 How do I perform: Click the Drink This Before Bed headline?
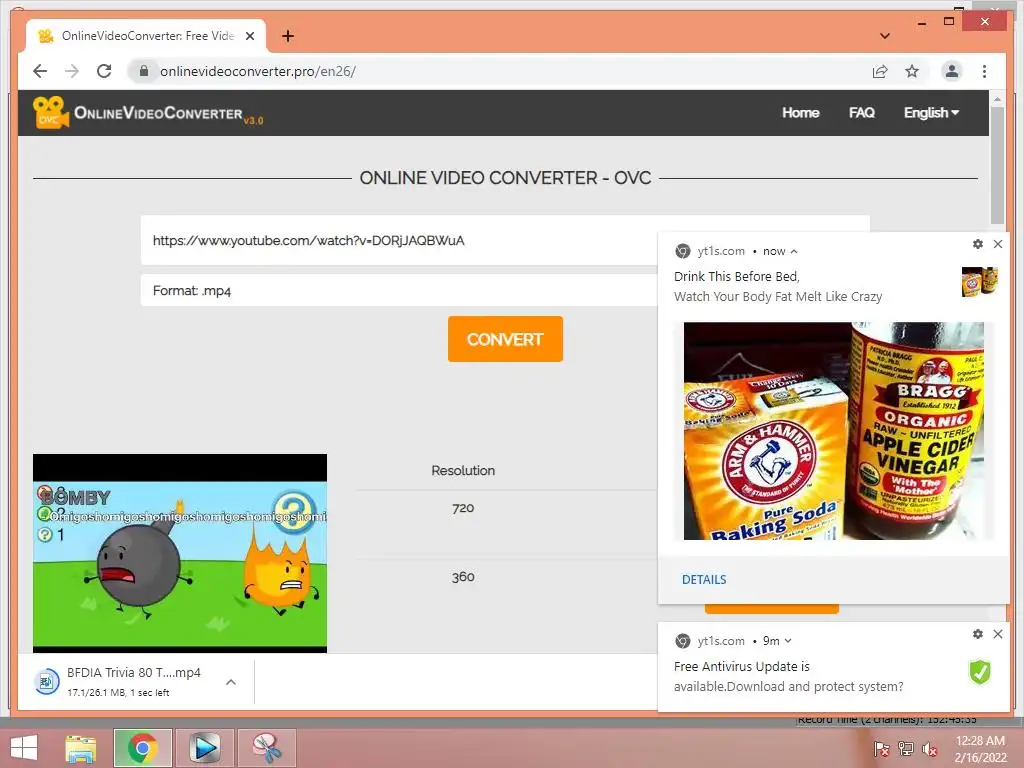(737, 276)
